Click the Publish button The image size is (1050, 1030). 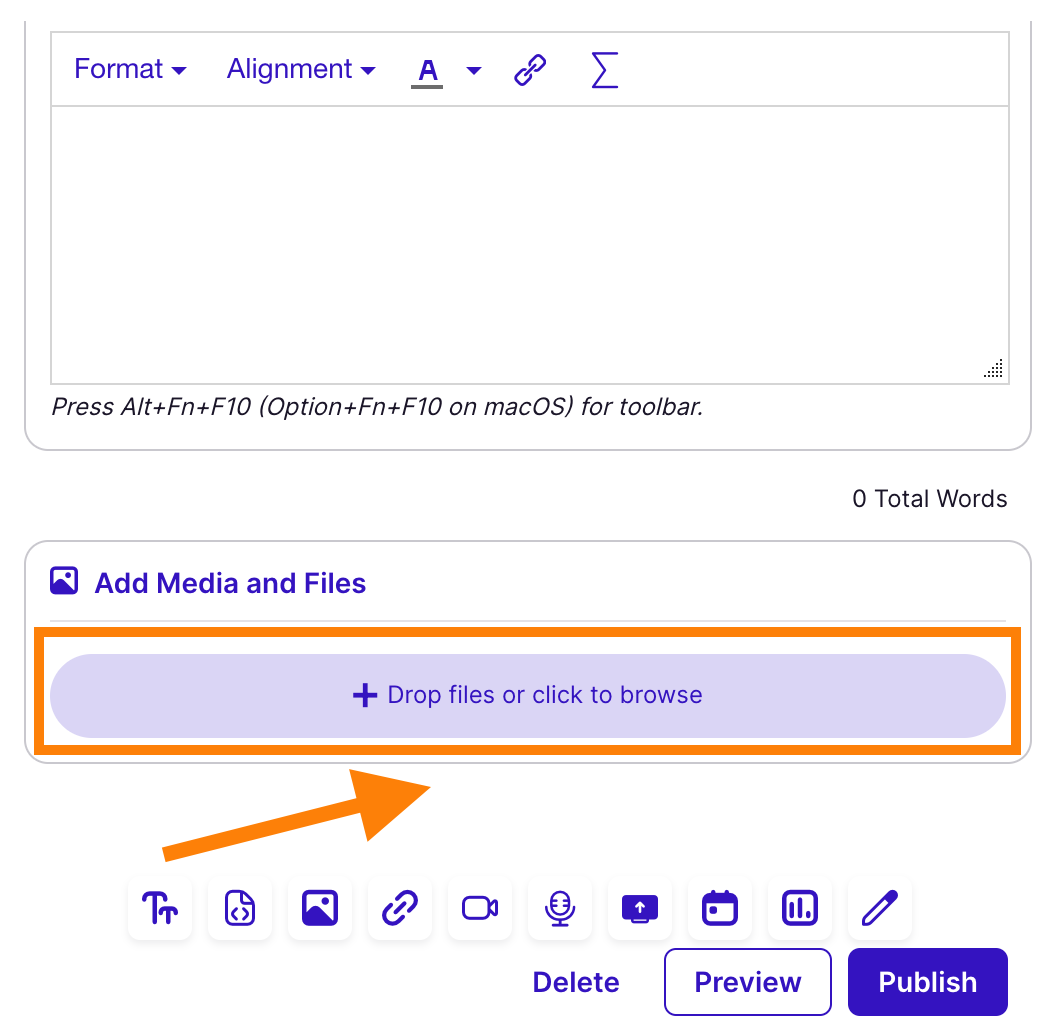tap(927, 982)
